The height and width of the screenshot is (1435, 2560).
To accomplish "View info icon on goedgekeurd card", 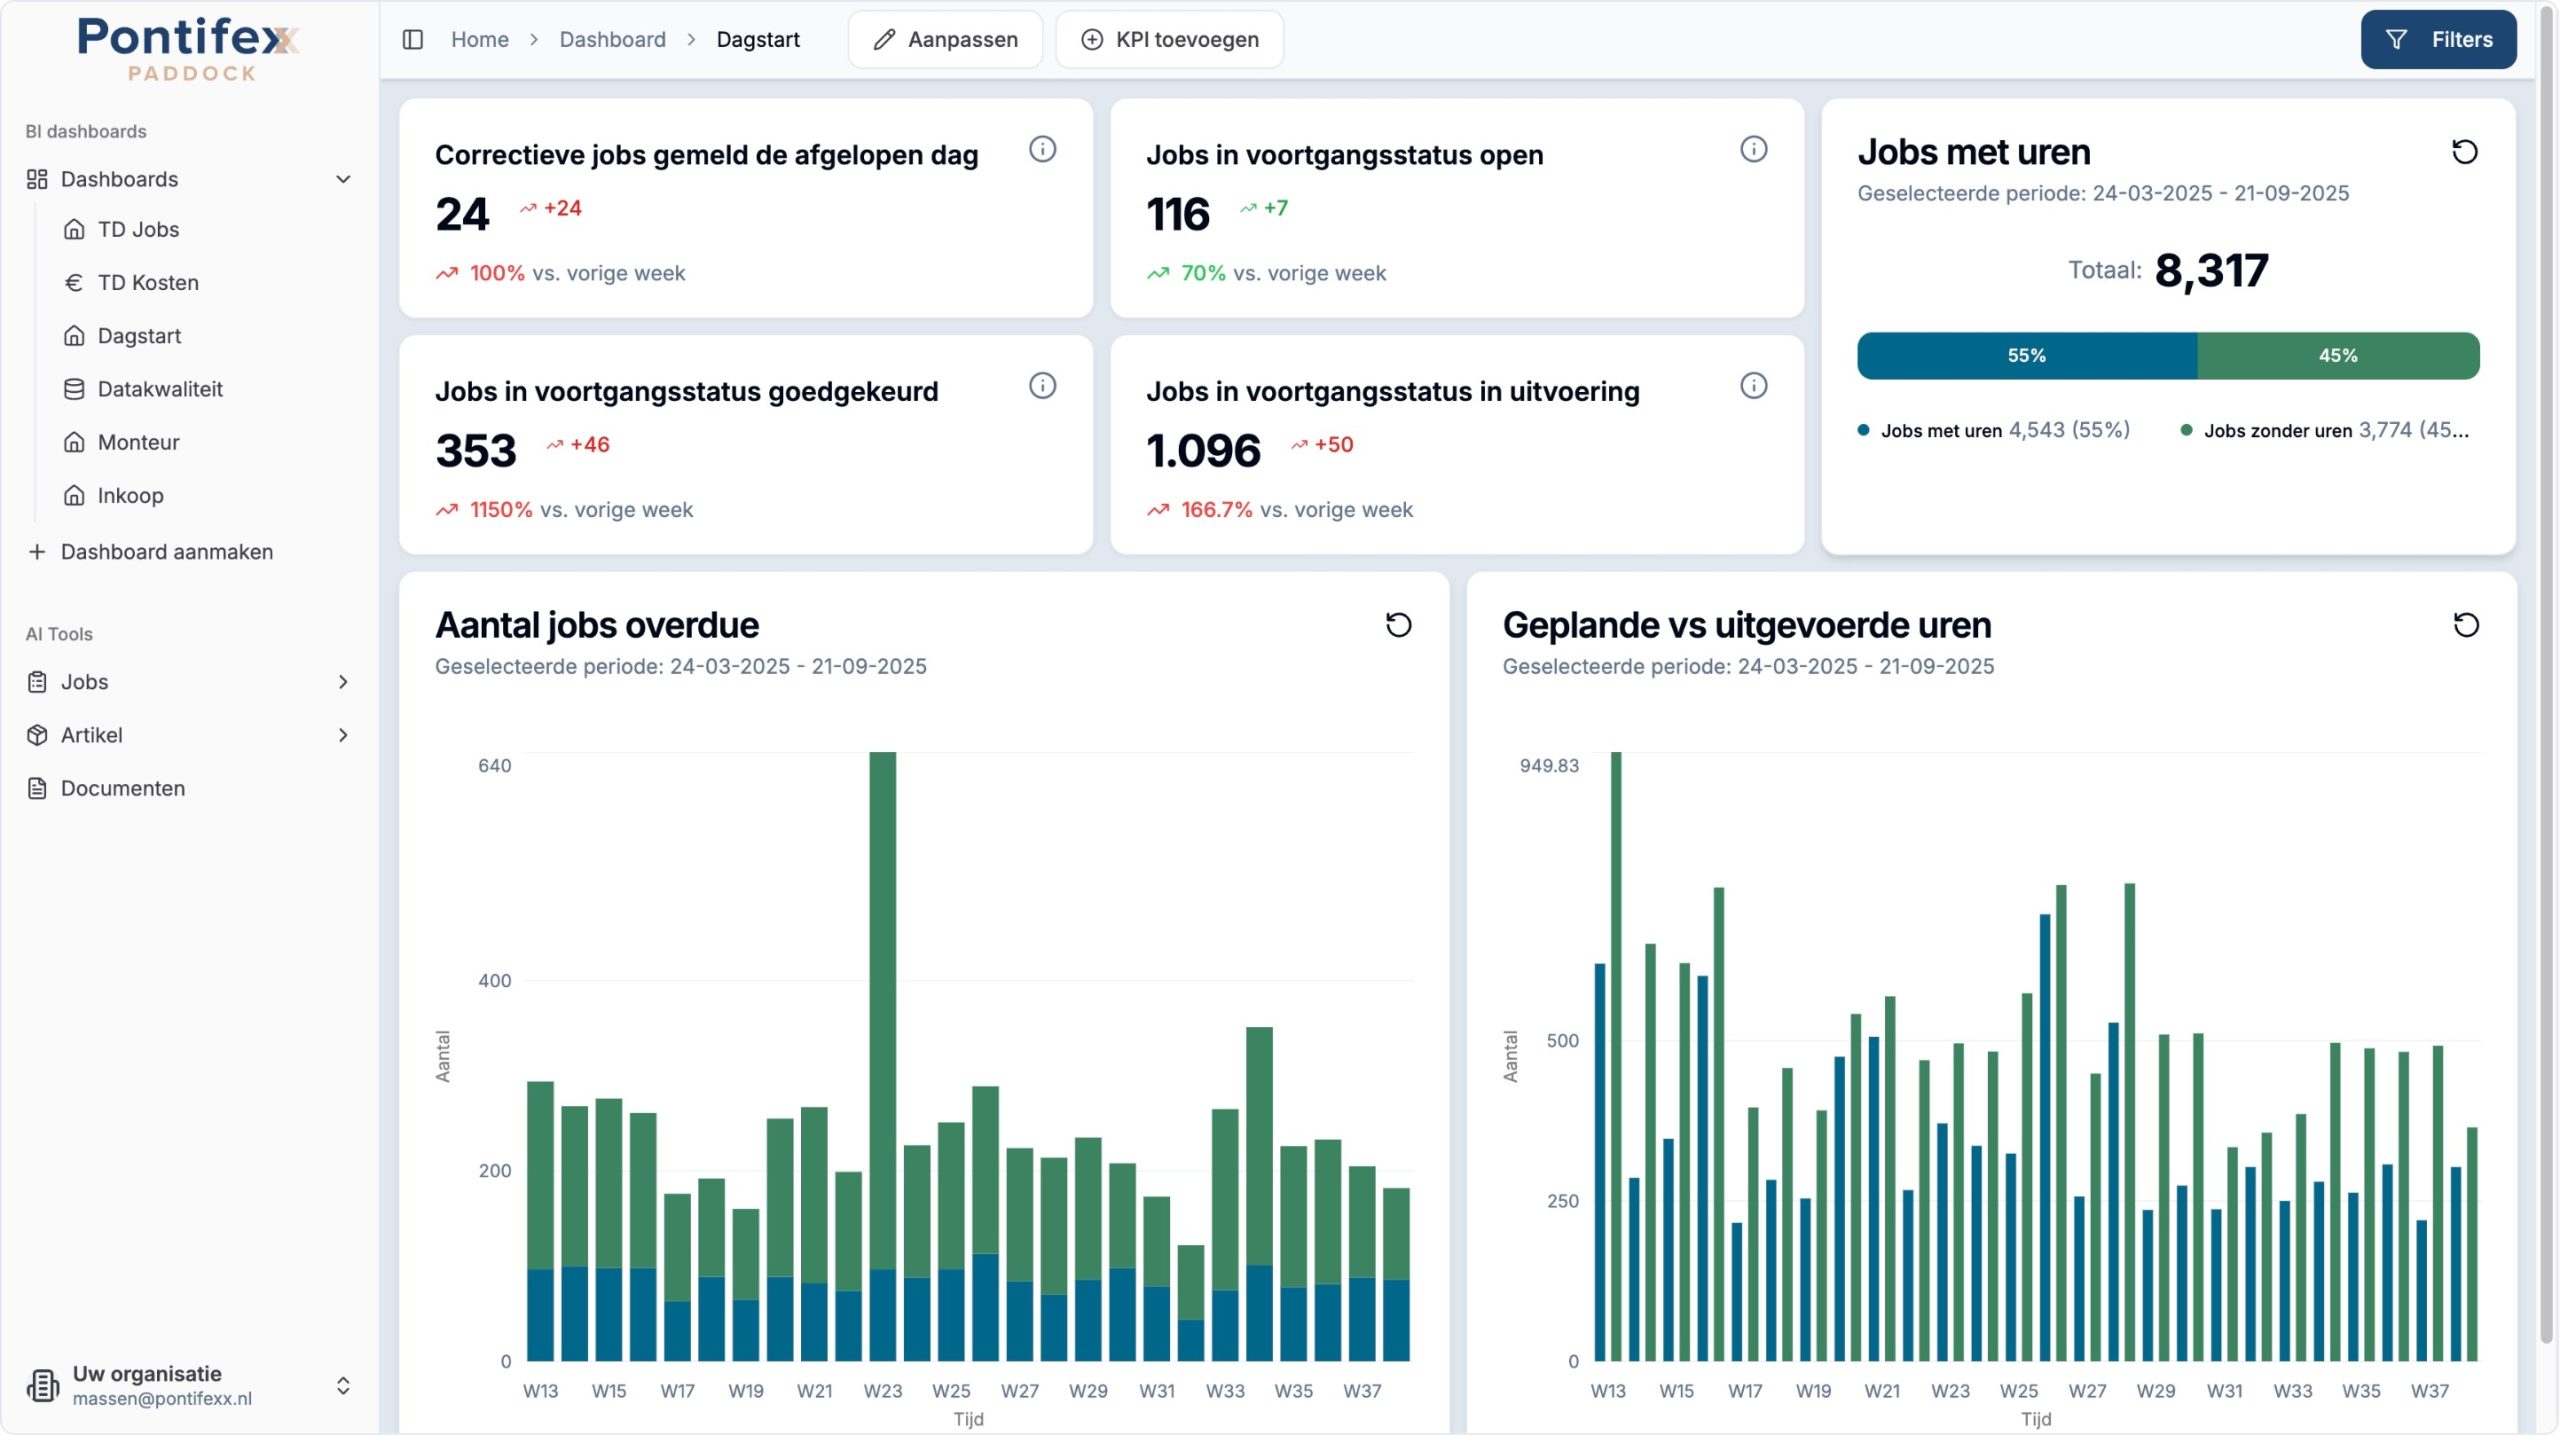I will pos(1042,386).
